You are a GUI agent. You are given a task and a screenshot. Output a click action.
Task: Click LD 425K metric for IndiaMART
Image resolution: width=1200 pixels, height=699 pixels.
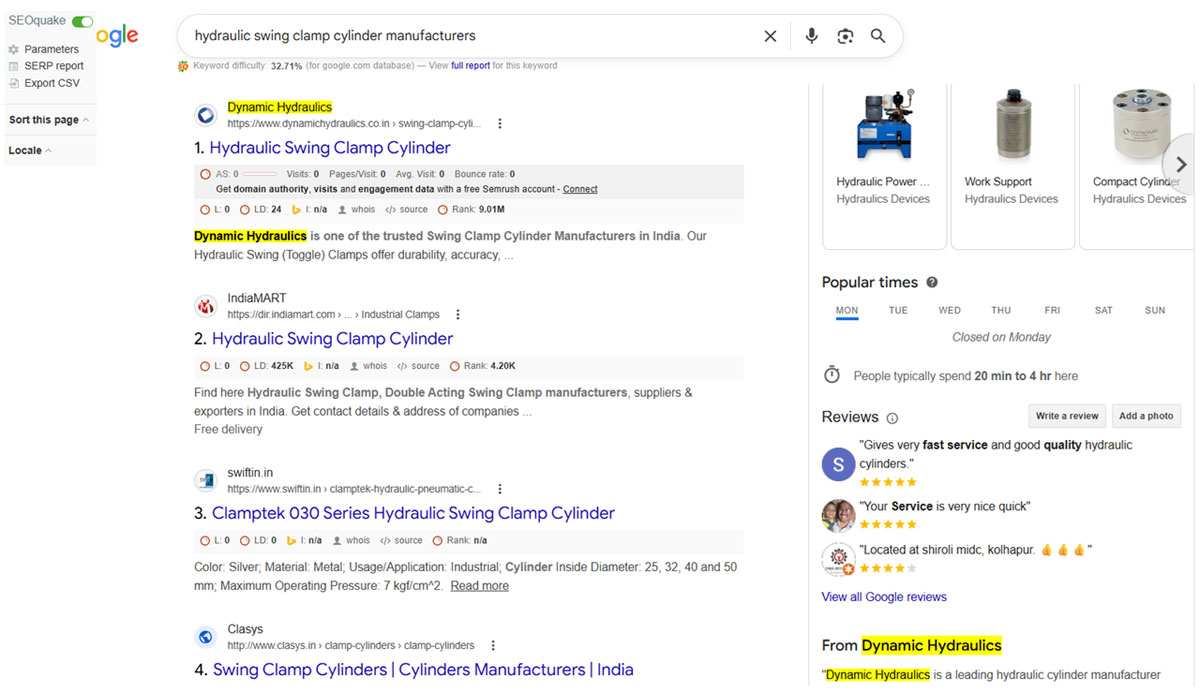(x=267, y=366)
